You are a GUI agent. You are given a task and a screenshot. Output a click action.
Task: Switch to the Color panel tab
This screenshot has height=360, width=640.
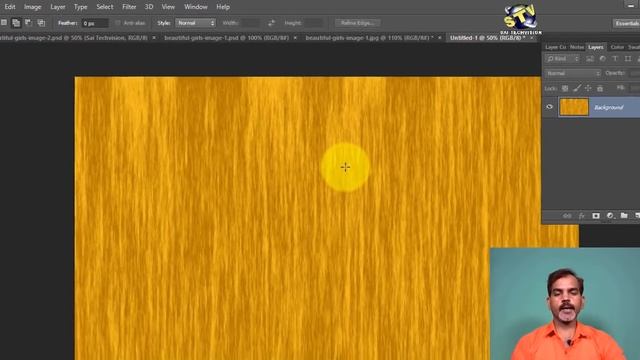[x=617, y=47]
